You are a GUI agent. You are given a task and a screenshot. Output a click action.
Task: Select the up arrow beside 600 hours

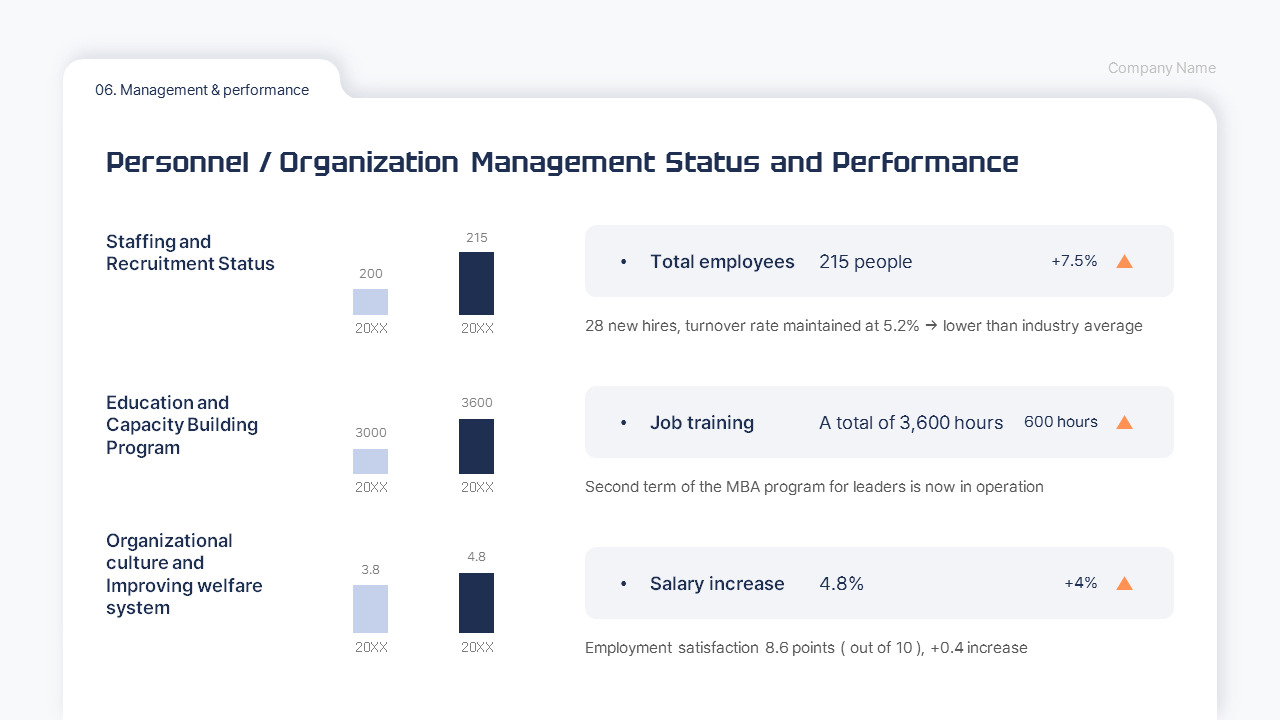tap(1124, 422)
